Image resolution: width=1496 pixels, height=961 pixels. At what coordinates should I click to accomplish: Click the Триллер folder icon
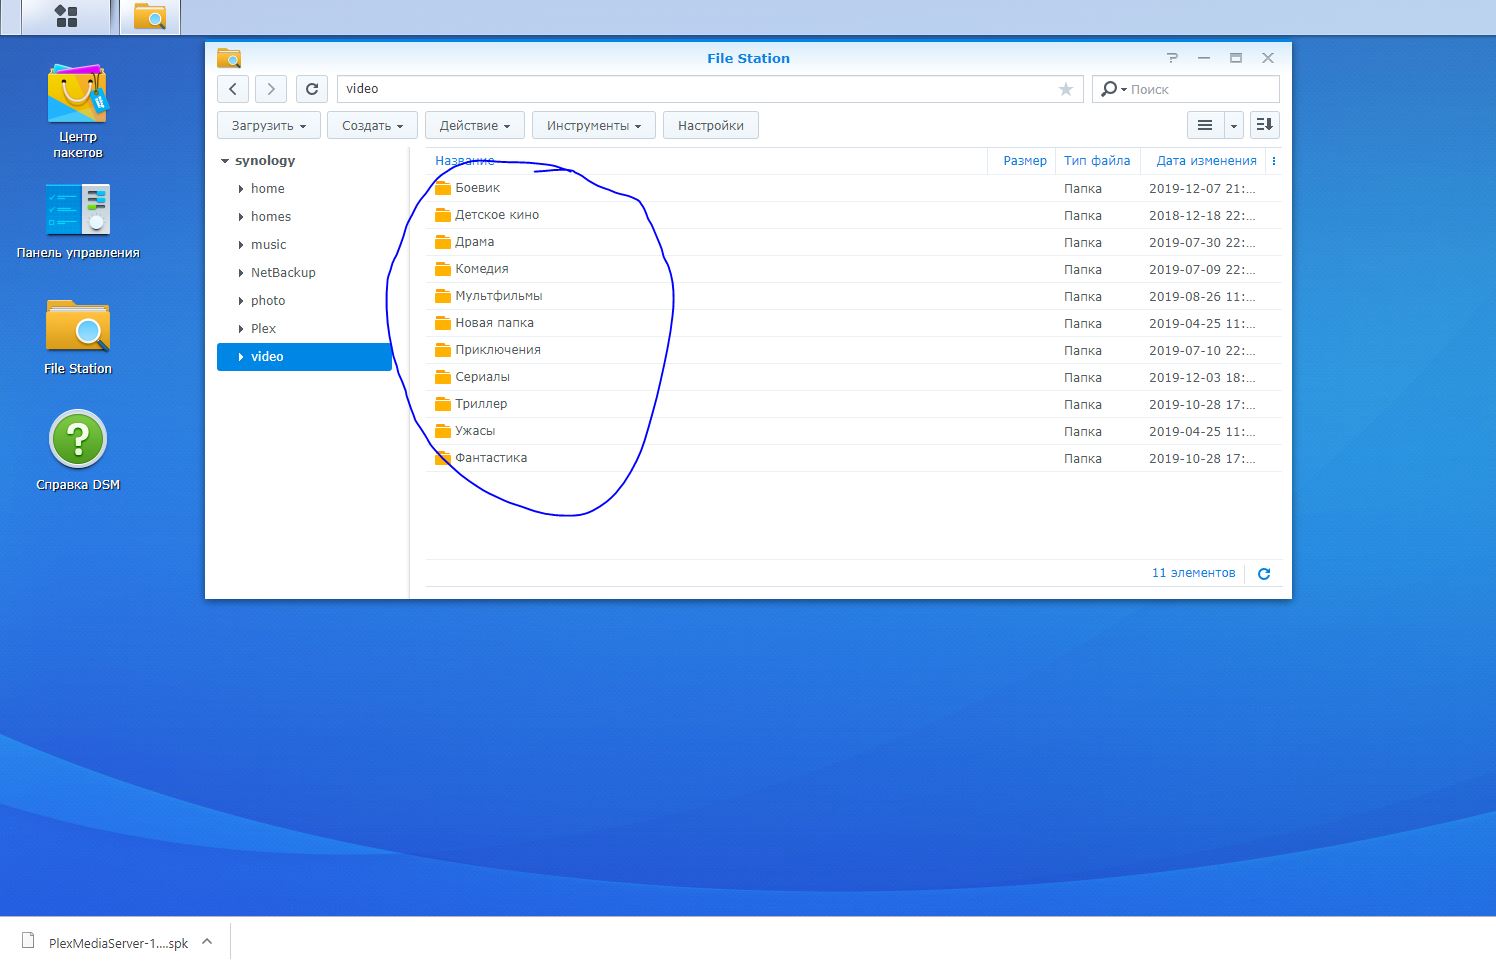click(x=443, y=404)
